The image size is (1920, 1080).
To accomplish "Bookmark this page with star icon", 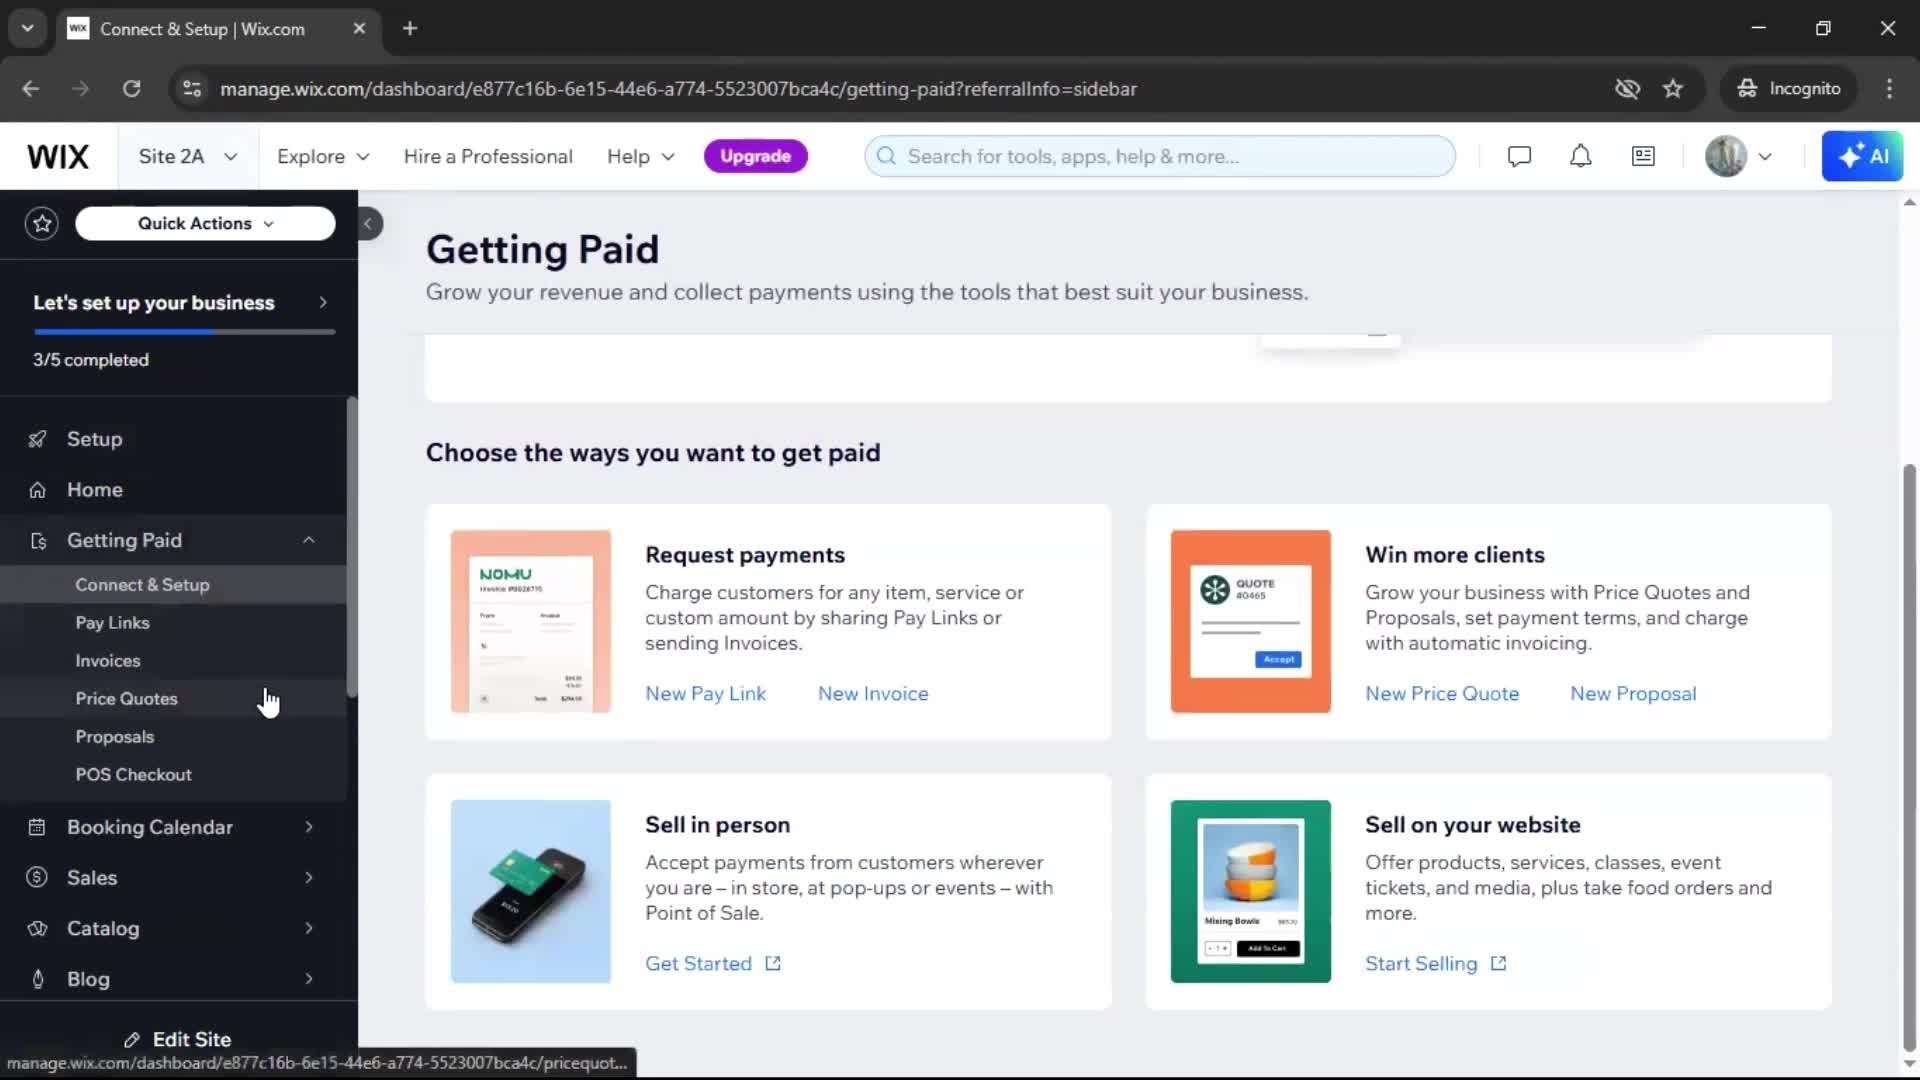I will pos(1673,89).
